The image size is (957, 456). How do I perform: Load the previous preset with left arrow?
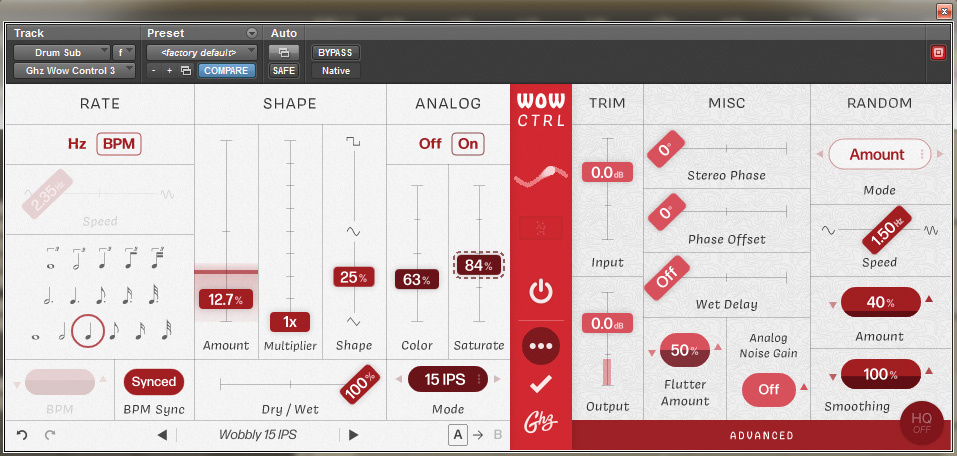coord(162,435)
